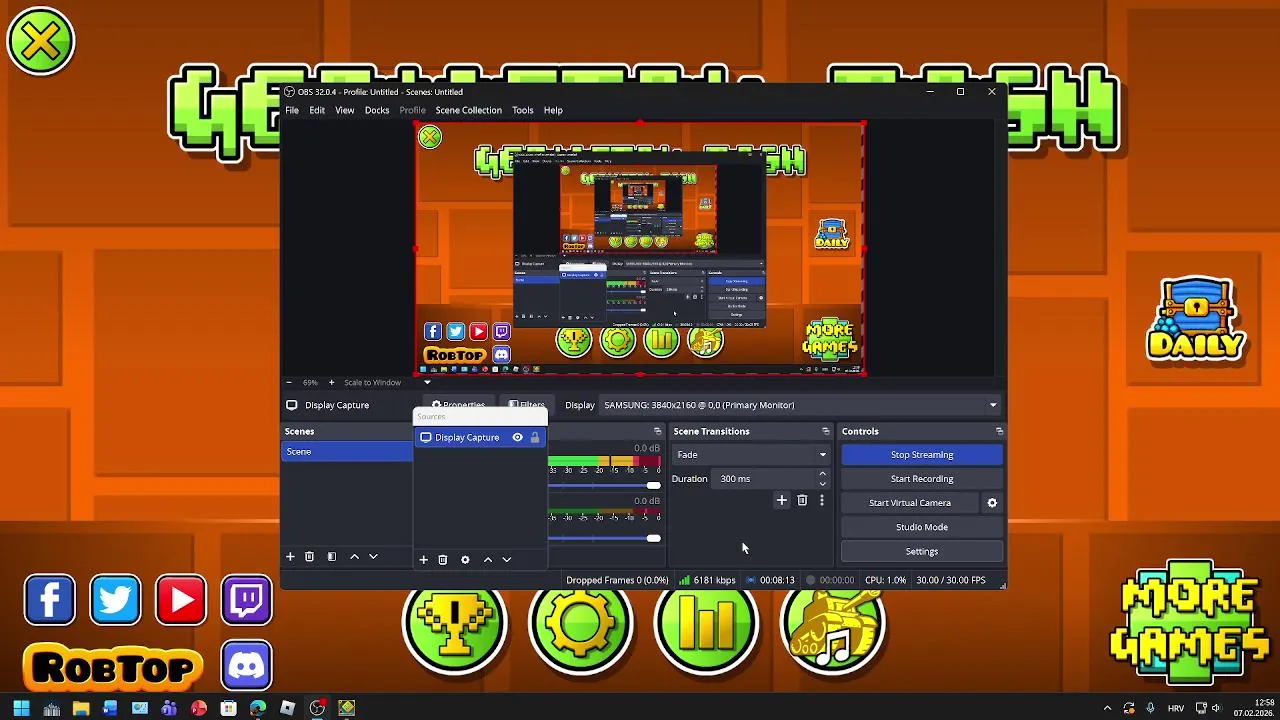Move source up in Sources toolbar

coord(488,560)
